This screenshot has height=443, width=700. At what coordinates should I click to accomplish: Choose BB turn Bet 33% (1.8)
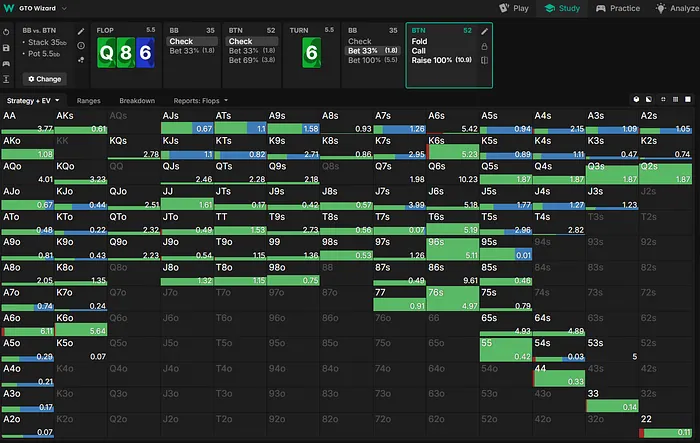click(373, 50)
